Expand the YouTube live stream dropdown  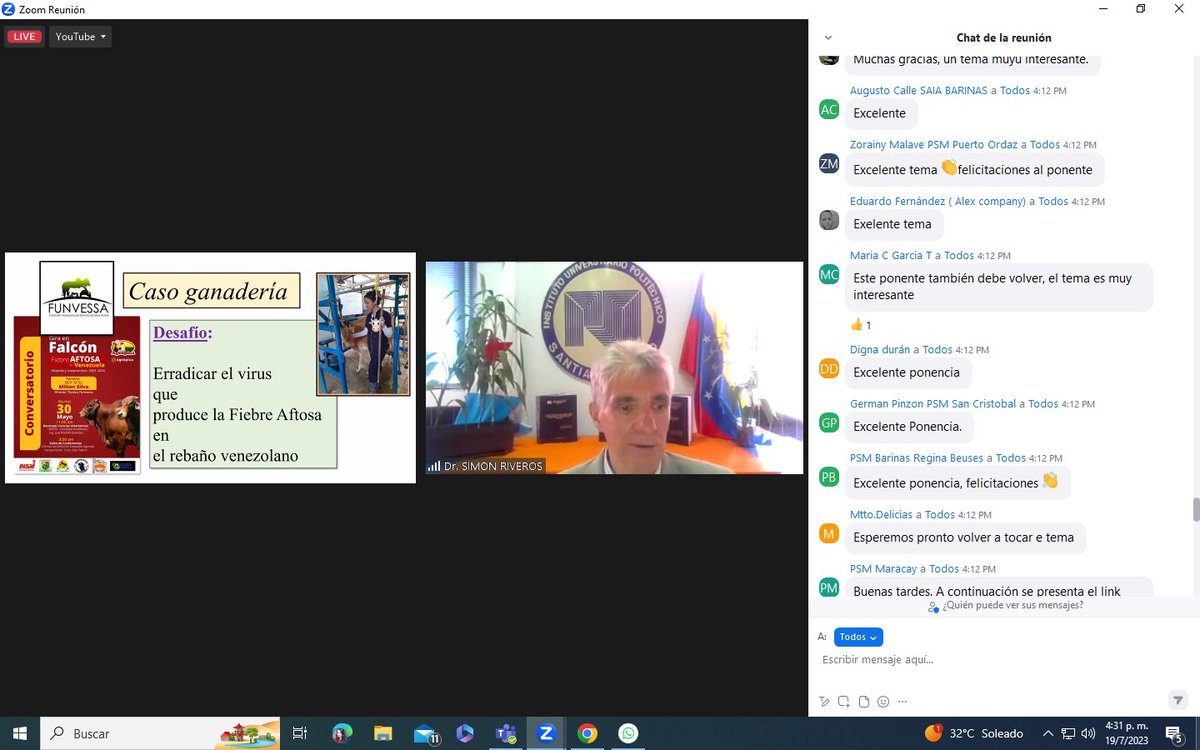pyautogui.click(x=80, y=37)
